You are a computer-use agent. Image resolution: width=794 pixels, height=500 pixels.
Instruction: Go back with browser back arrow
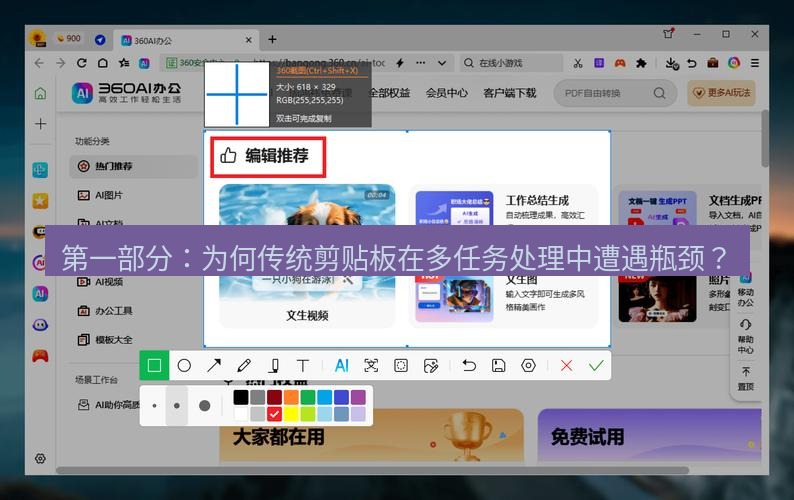pyautogui.click(x=39, y=63)
